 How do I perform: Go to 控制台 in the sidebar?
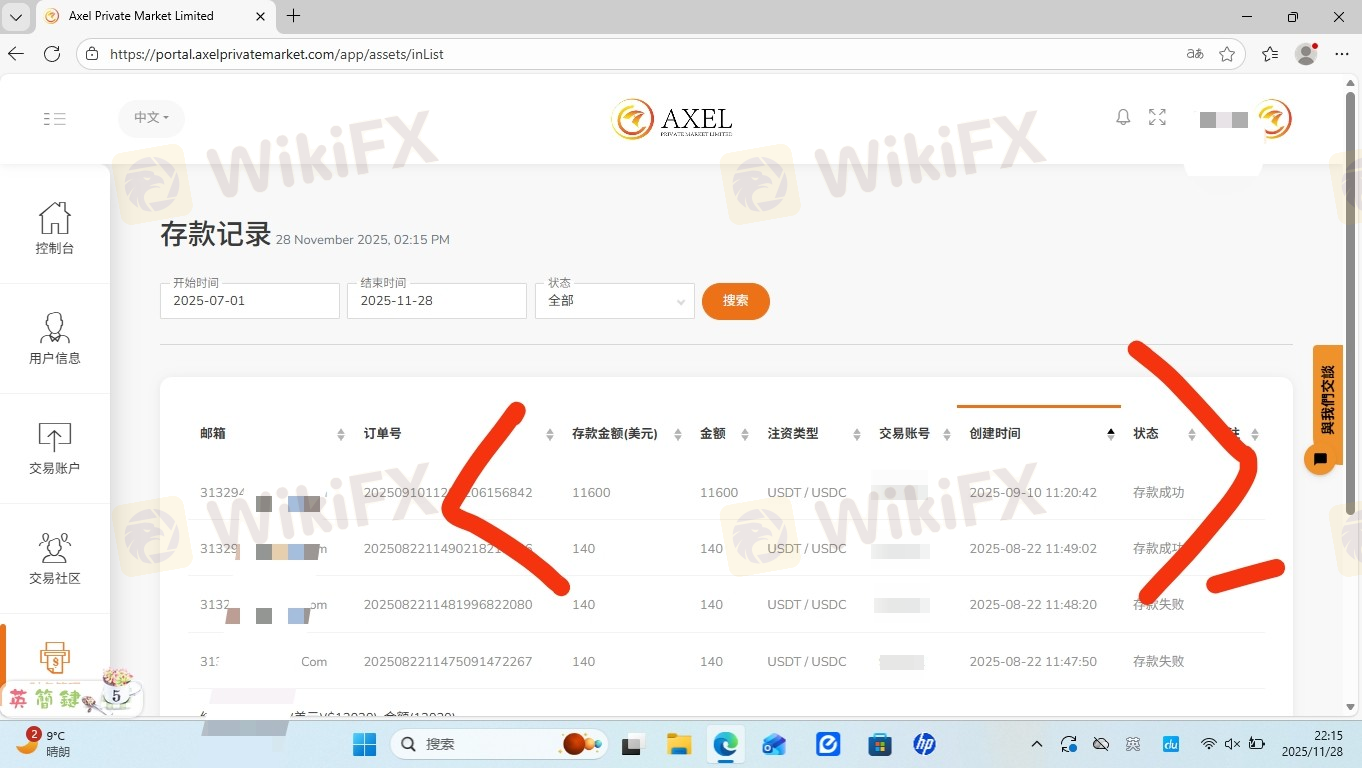coord(55,228)
